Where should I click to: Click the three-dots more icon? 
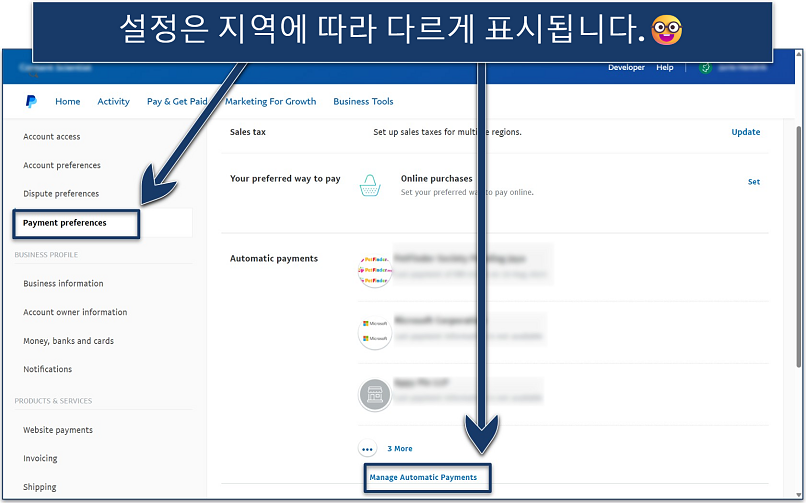point(368,449)
